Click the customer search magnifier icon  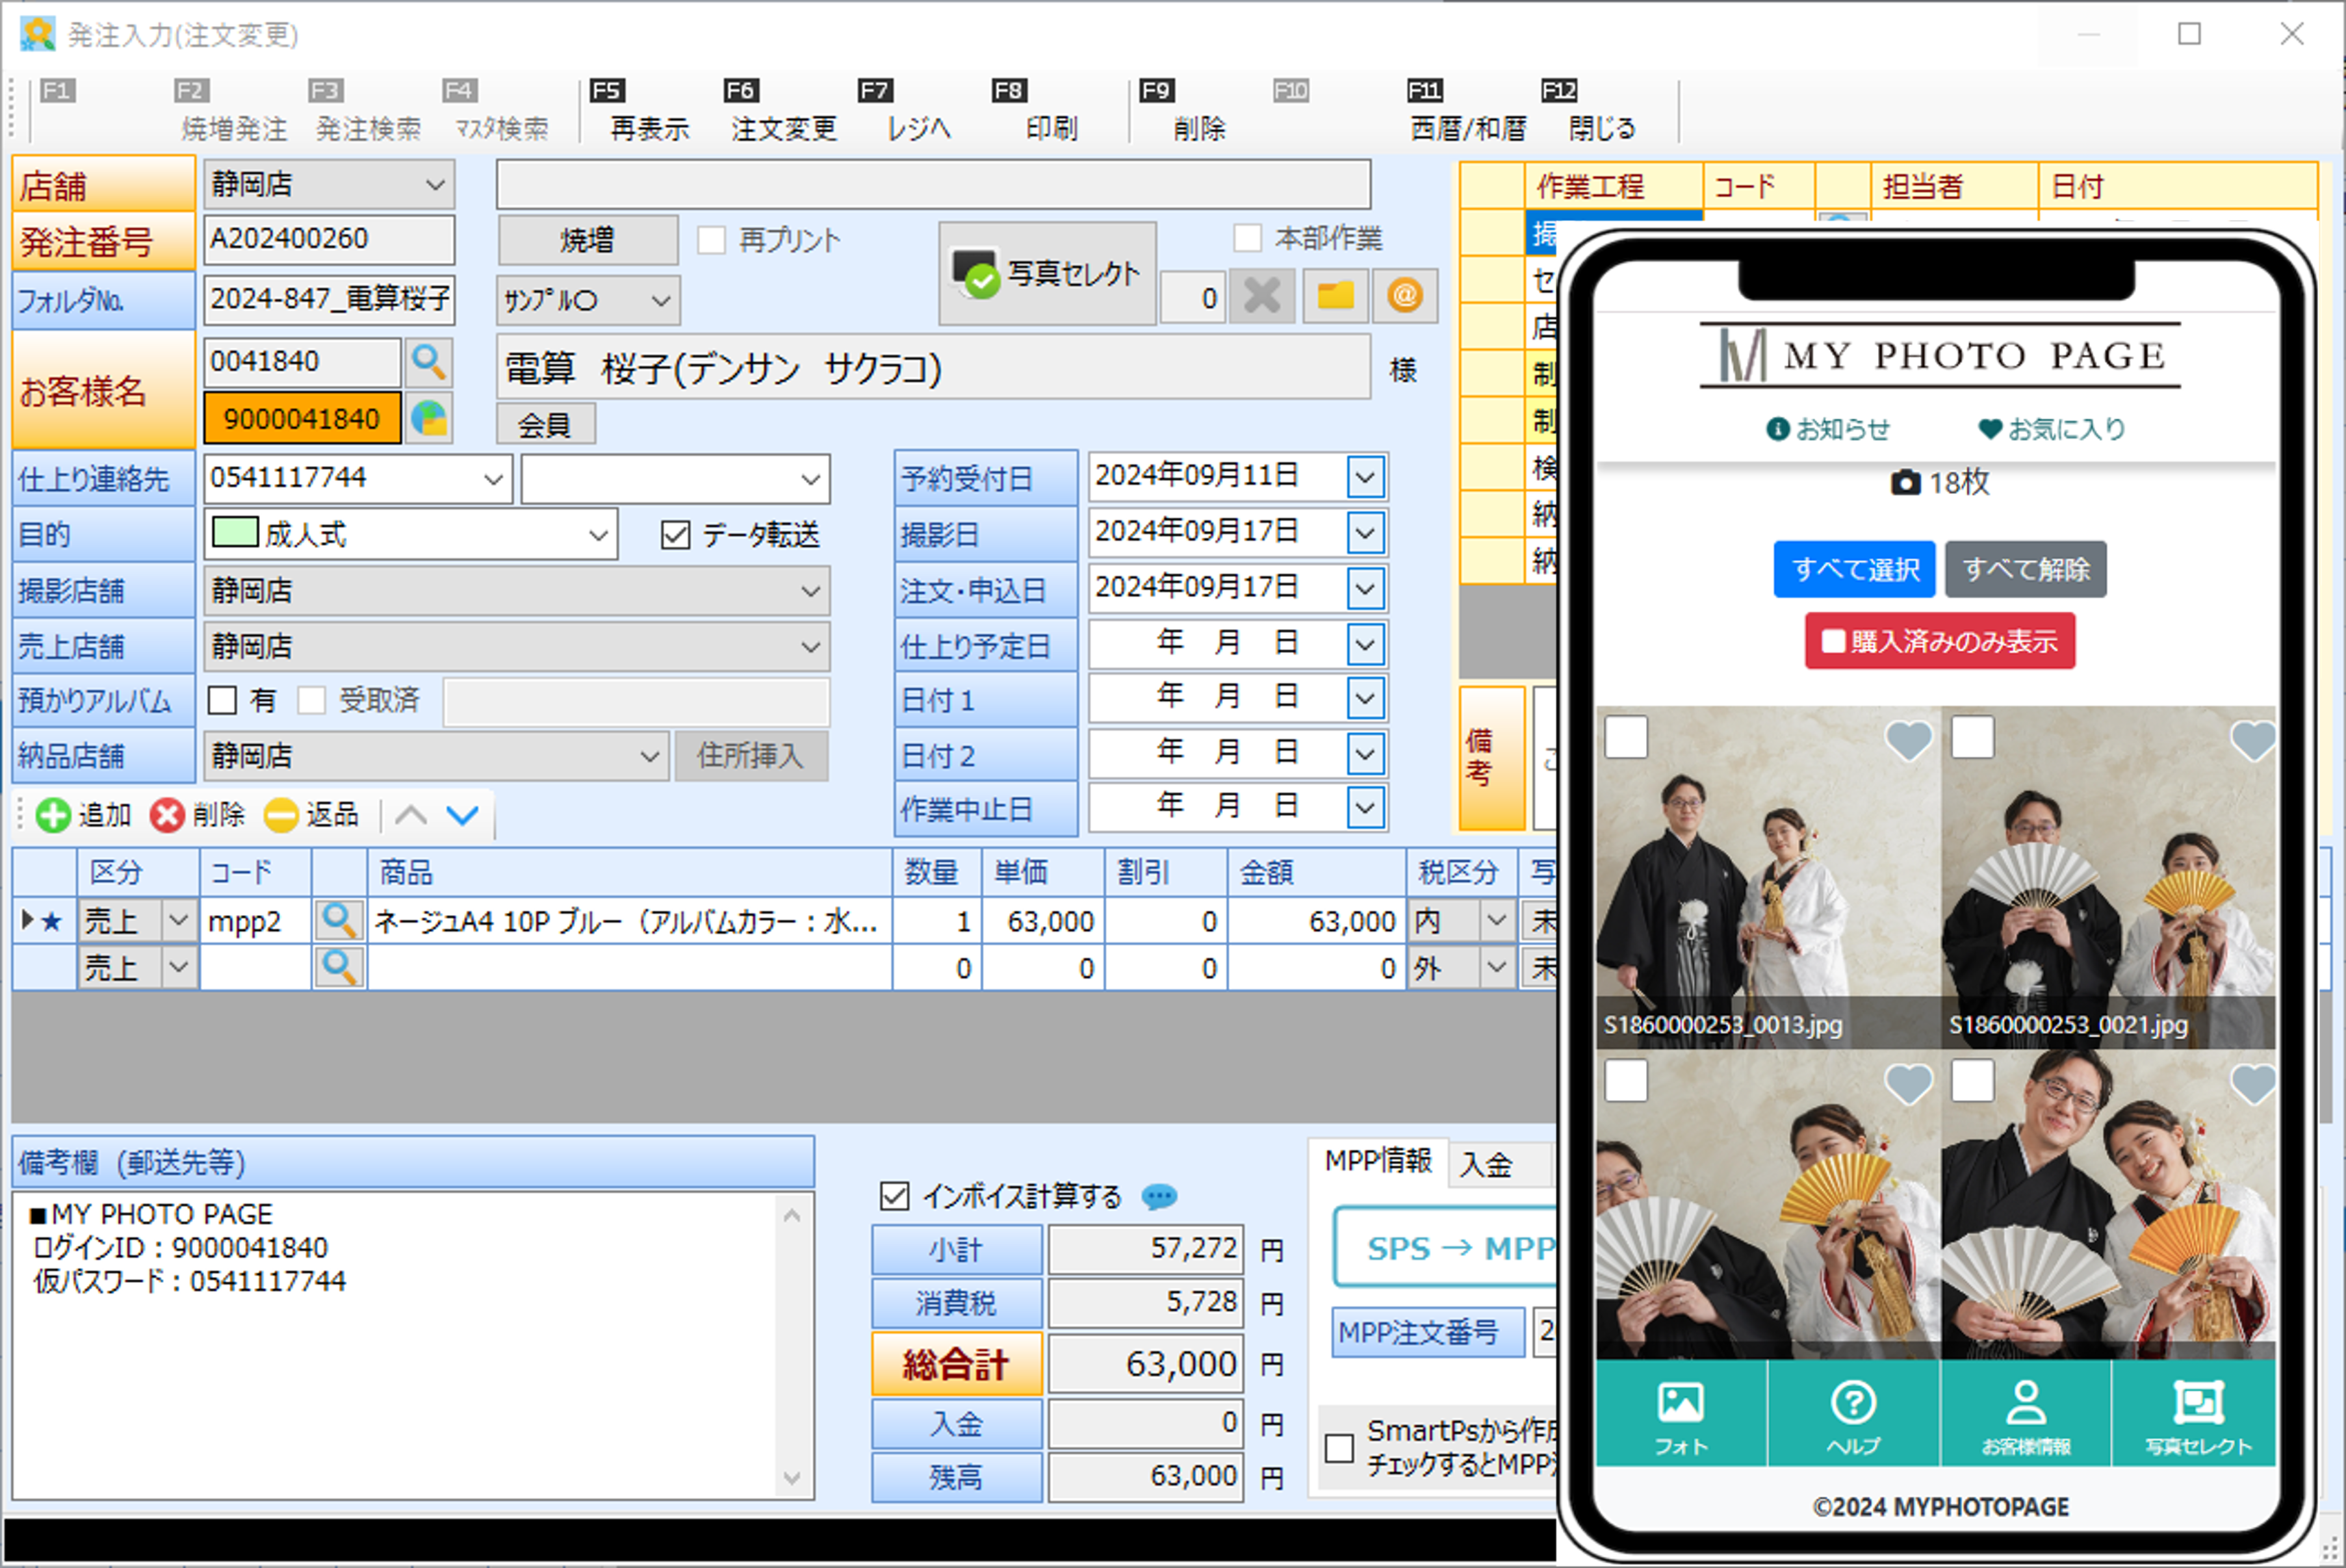coord(428,361)
